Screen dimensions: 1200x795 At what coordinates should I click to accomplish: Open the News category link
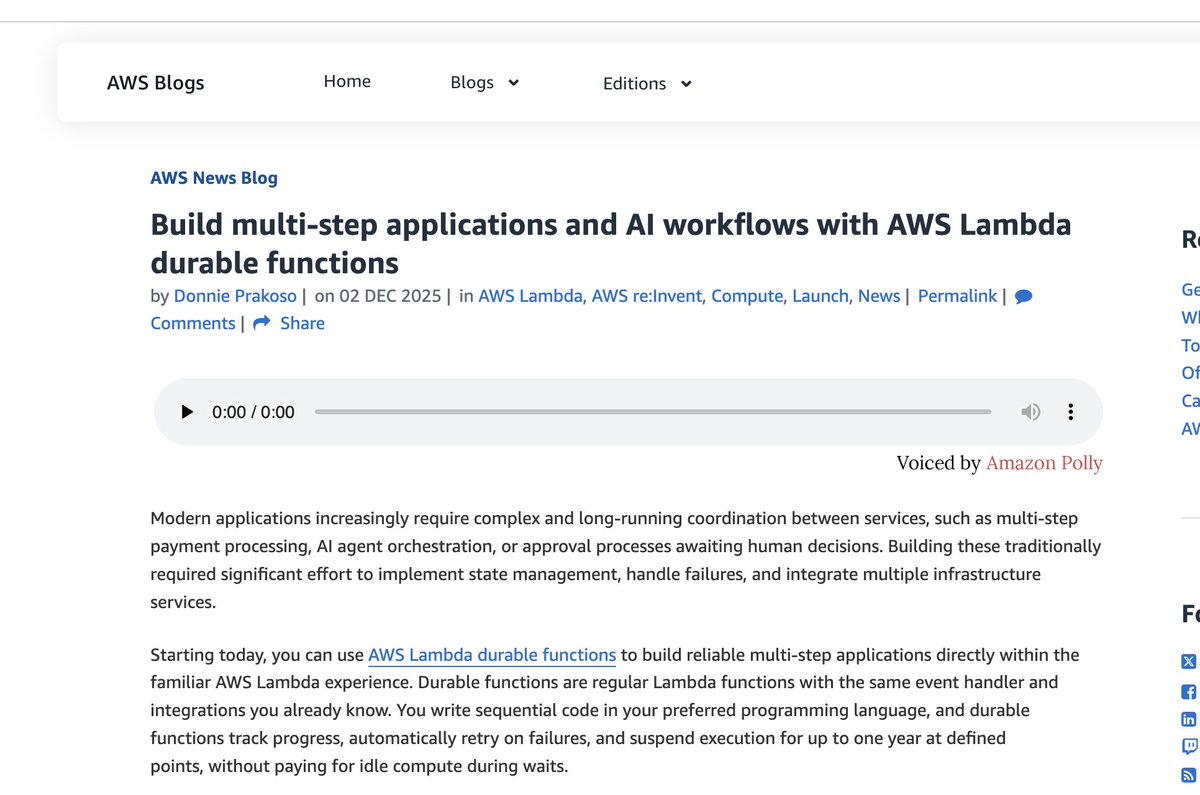(x=879, y=296)
